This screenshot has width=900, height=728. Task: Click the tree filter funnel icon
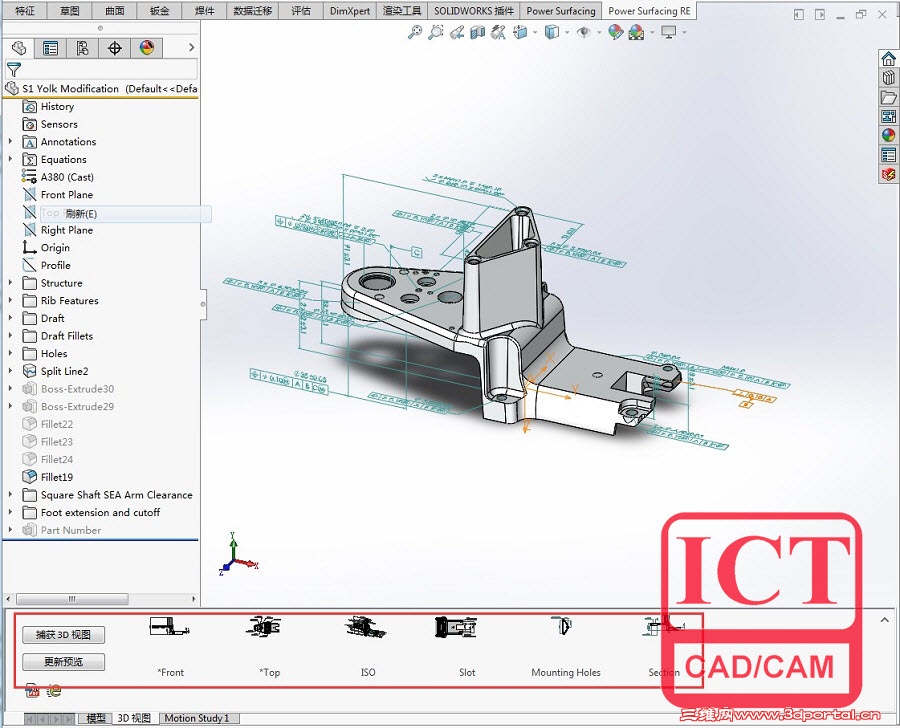point(14,69)
